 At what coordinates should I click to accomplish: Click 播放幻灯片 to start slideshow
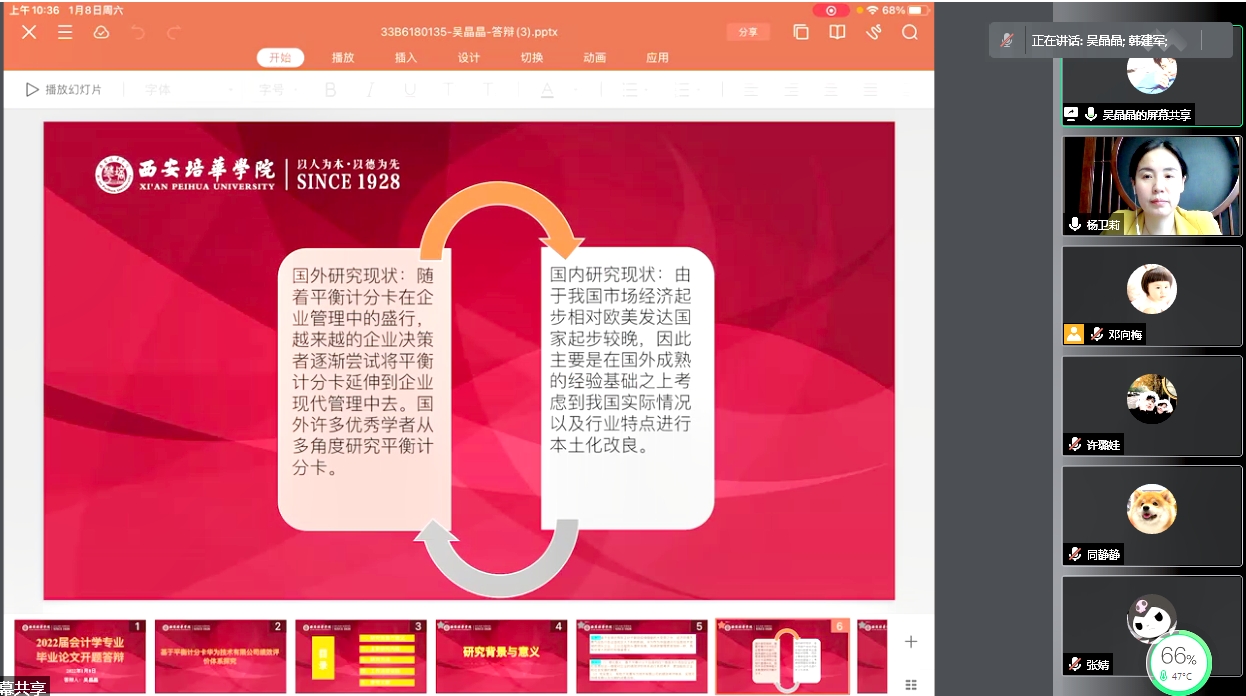pos(64,90)
